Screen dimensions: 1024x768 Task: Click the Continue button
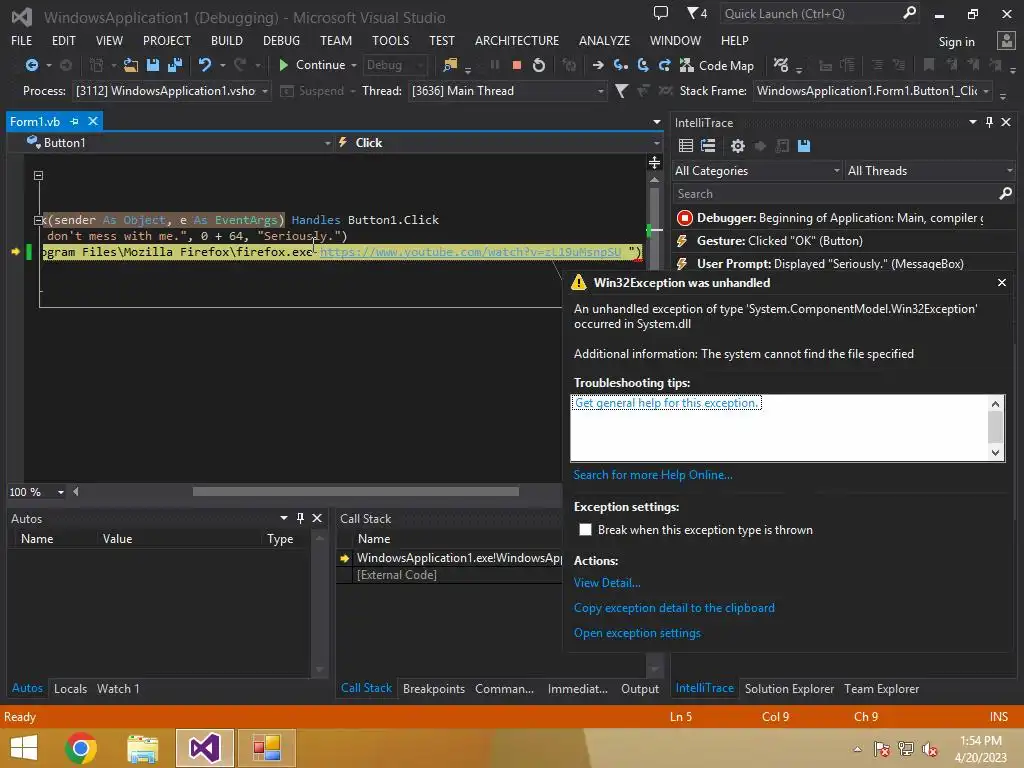pos(312,65)
